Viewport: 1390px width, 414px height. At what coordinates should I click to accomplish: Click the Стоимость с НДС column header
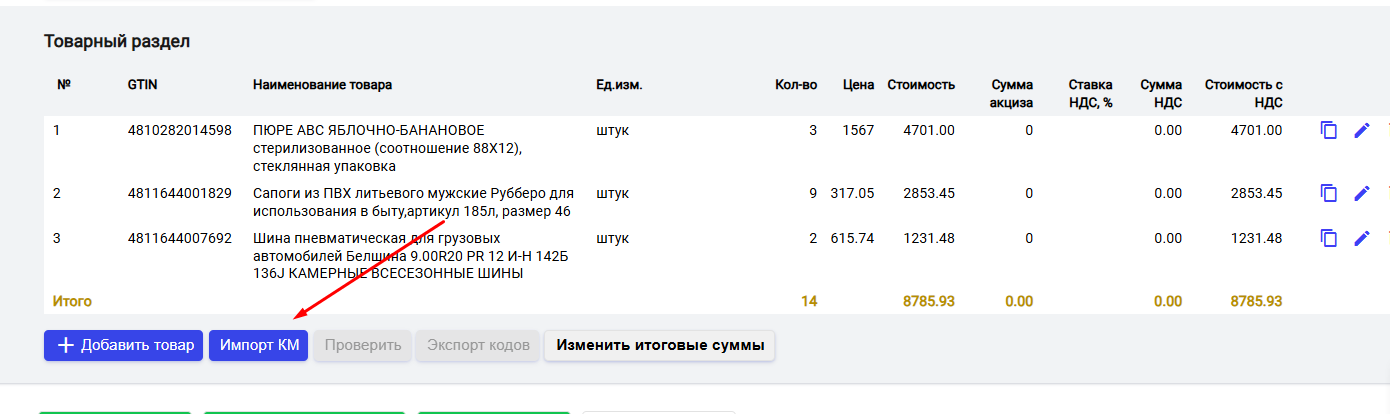(x=1243, y=93)
